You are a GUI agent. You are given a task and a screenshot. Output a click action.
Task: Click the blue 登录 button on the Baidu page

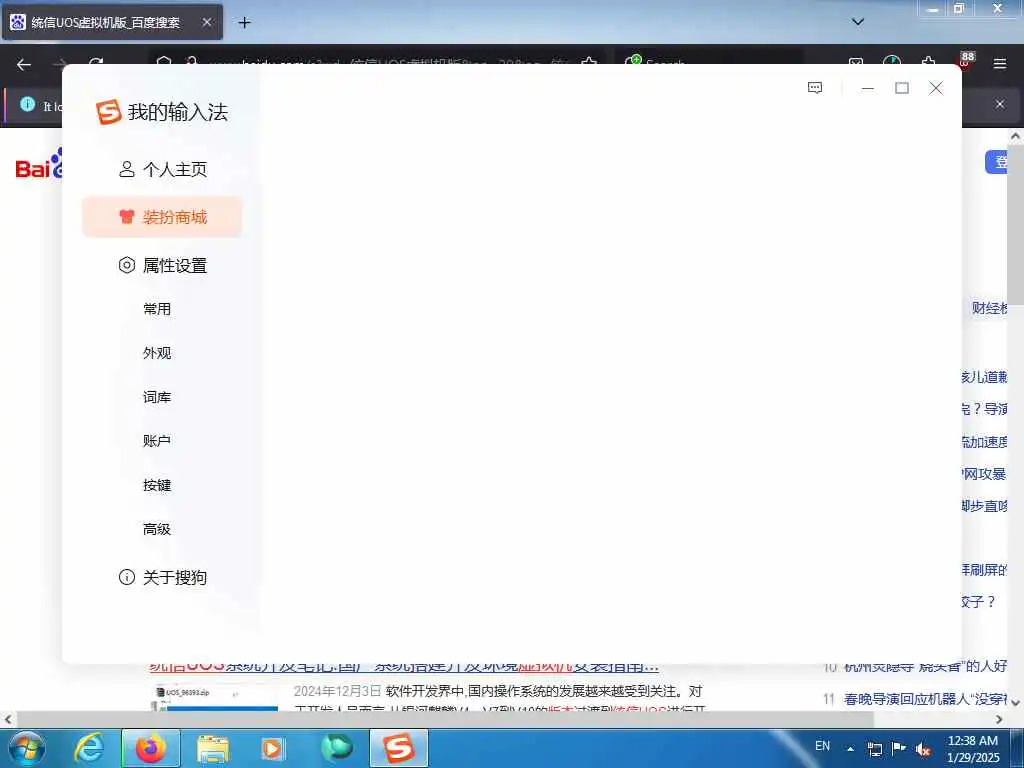997,162
